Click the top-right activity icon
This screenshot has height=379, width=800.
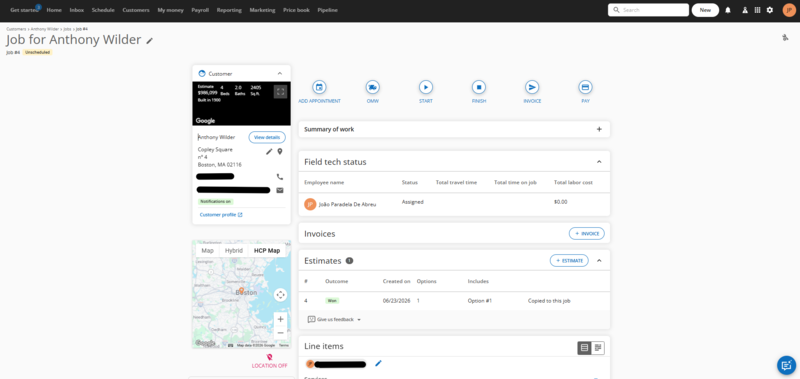(785, 38)
